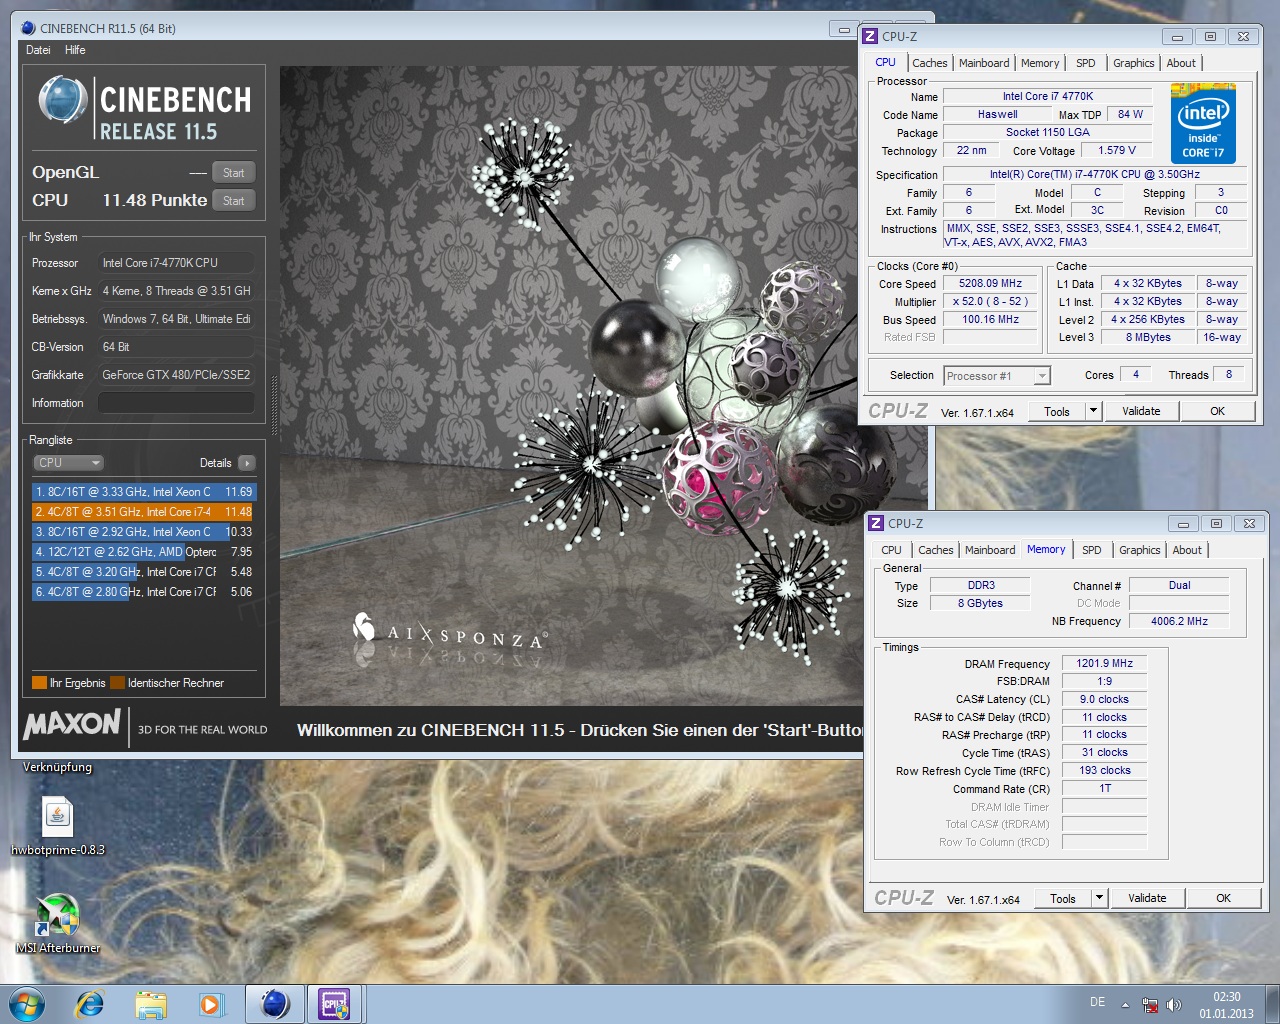Screen dimensions: 1280x1024
Task: Click the Core Speed value 5208.09 MHz
Action: pos(990,283)
